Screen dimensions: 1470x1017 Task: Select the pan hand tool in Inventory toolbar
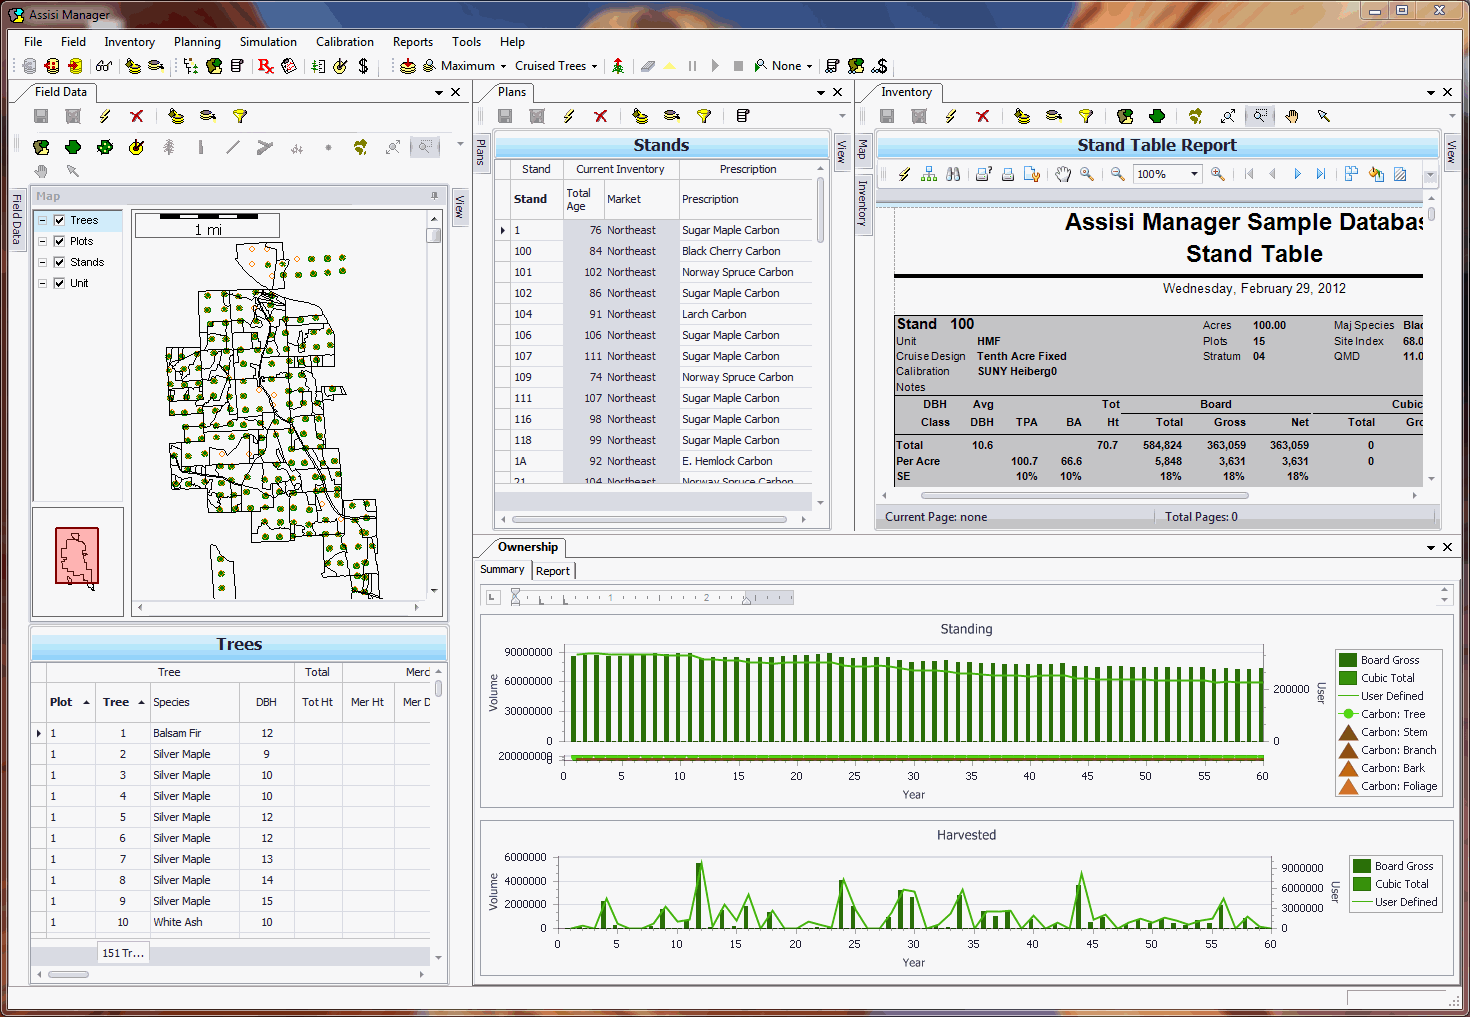point(1292,116)
